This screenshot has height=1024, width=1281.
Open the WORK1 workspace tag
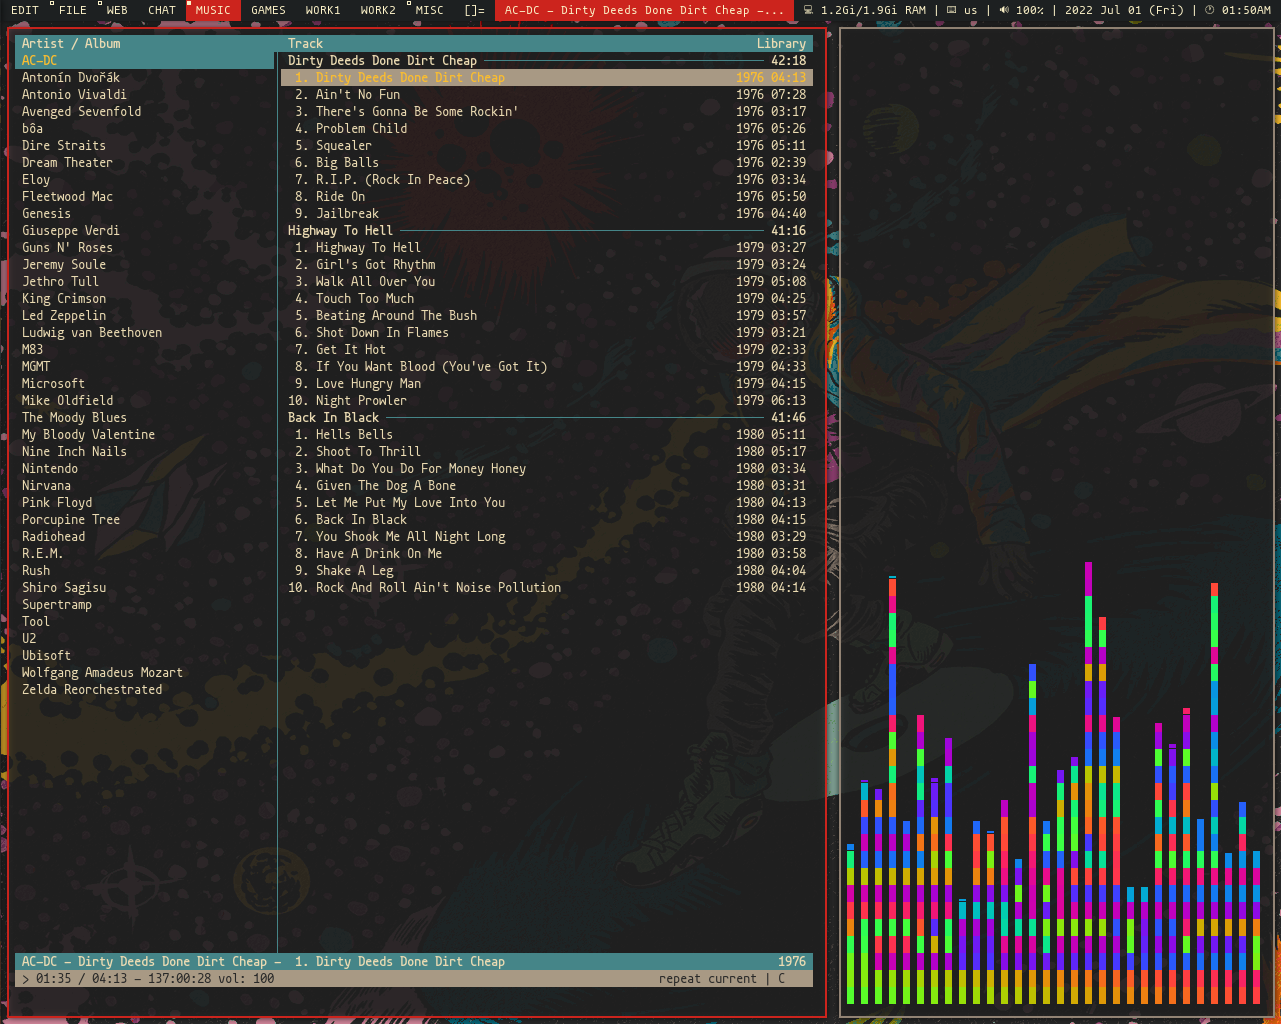click(323, 10)
